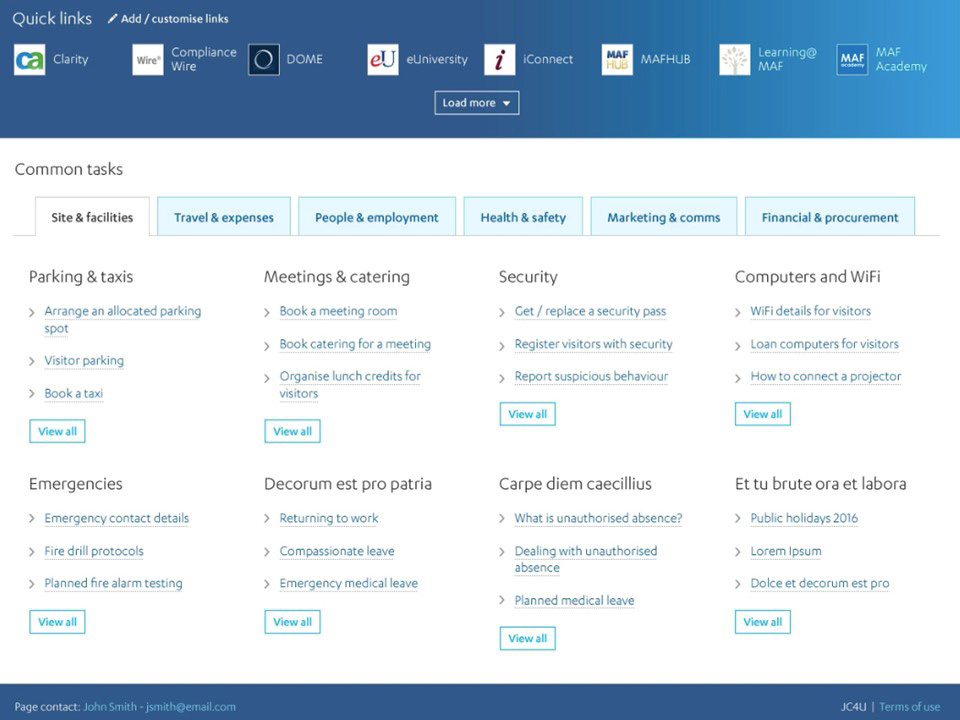960x720 pixels.
Task: Open the eUniversity icon
Action: tap(383, 60)
